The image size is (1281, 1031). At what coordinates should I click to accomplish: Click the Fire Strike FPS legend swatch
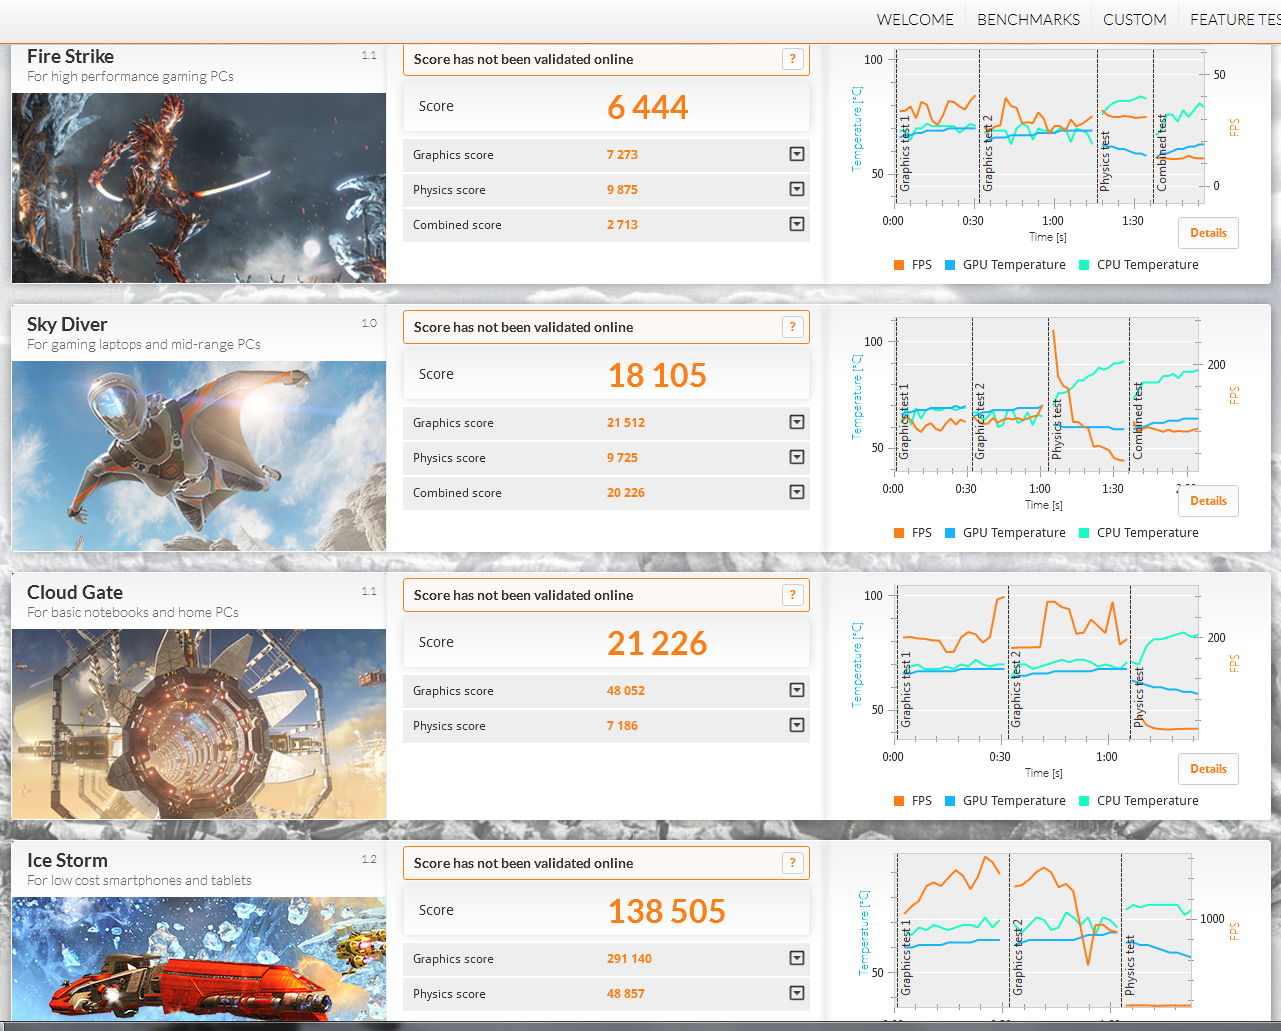coord(899,265)
